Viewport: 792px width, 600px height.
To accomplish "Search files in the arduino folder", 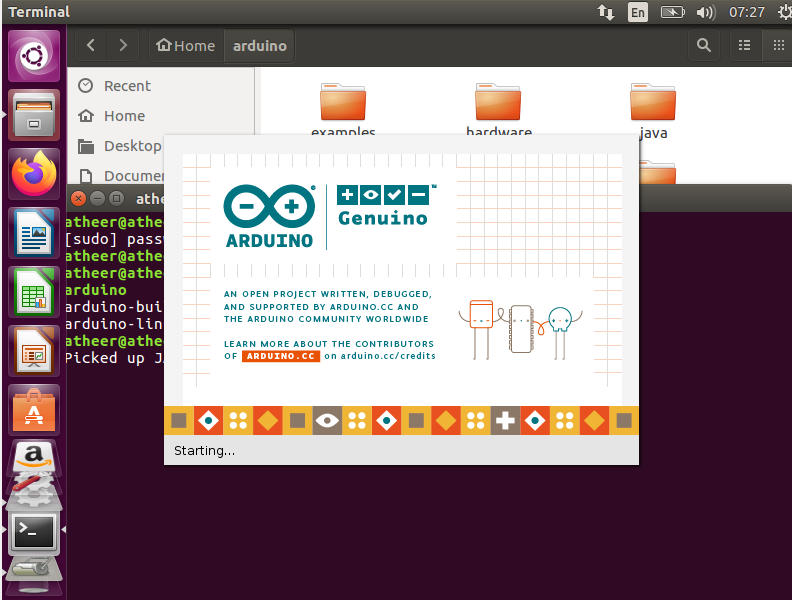I will 704,45.
